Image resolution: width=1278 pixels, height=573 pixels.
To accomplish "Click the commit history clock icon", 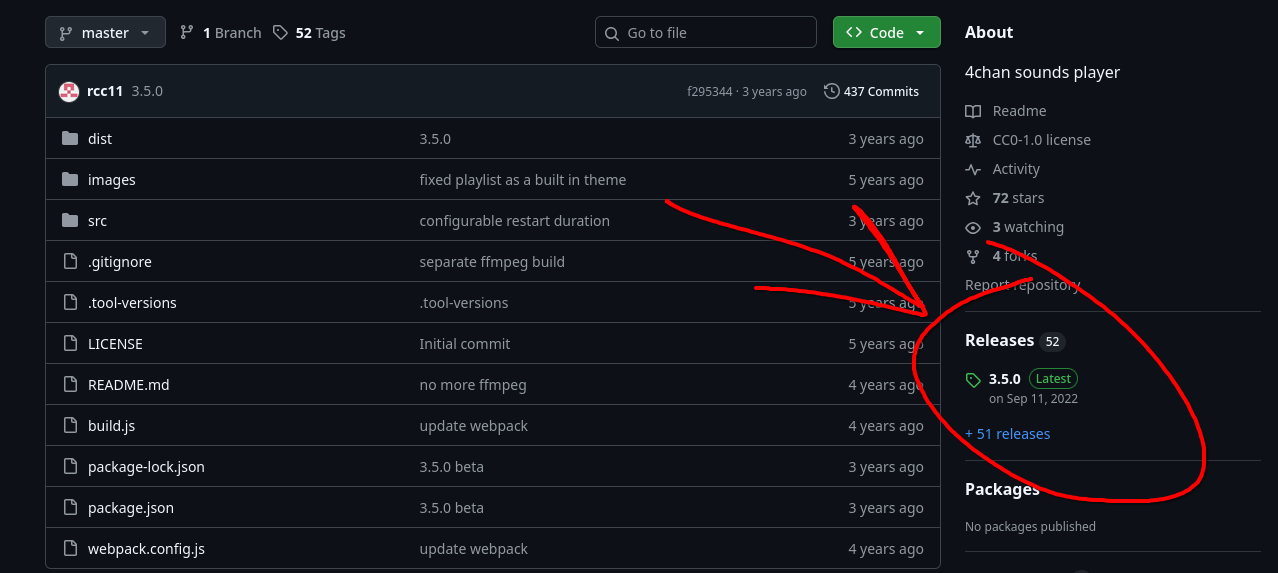I will point(832,91).
